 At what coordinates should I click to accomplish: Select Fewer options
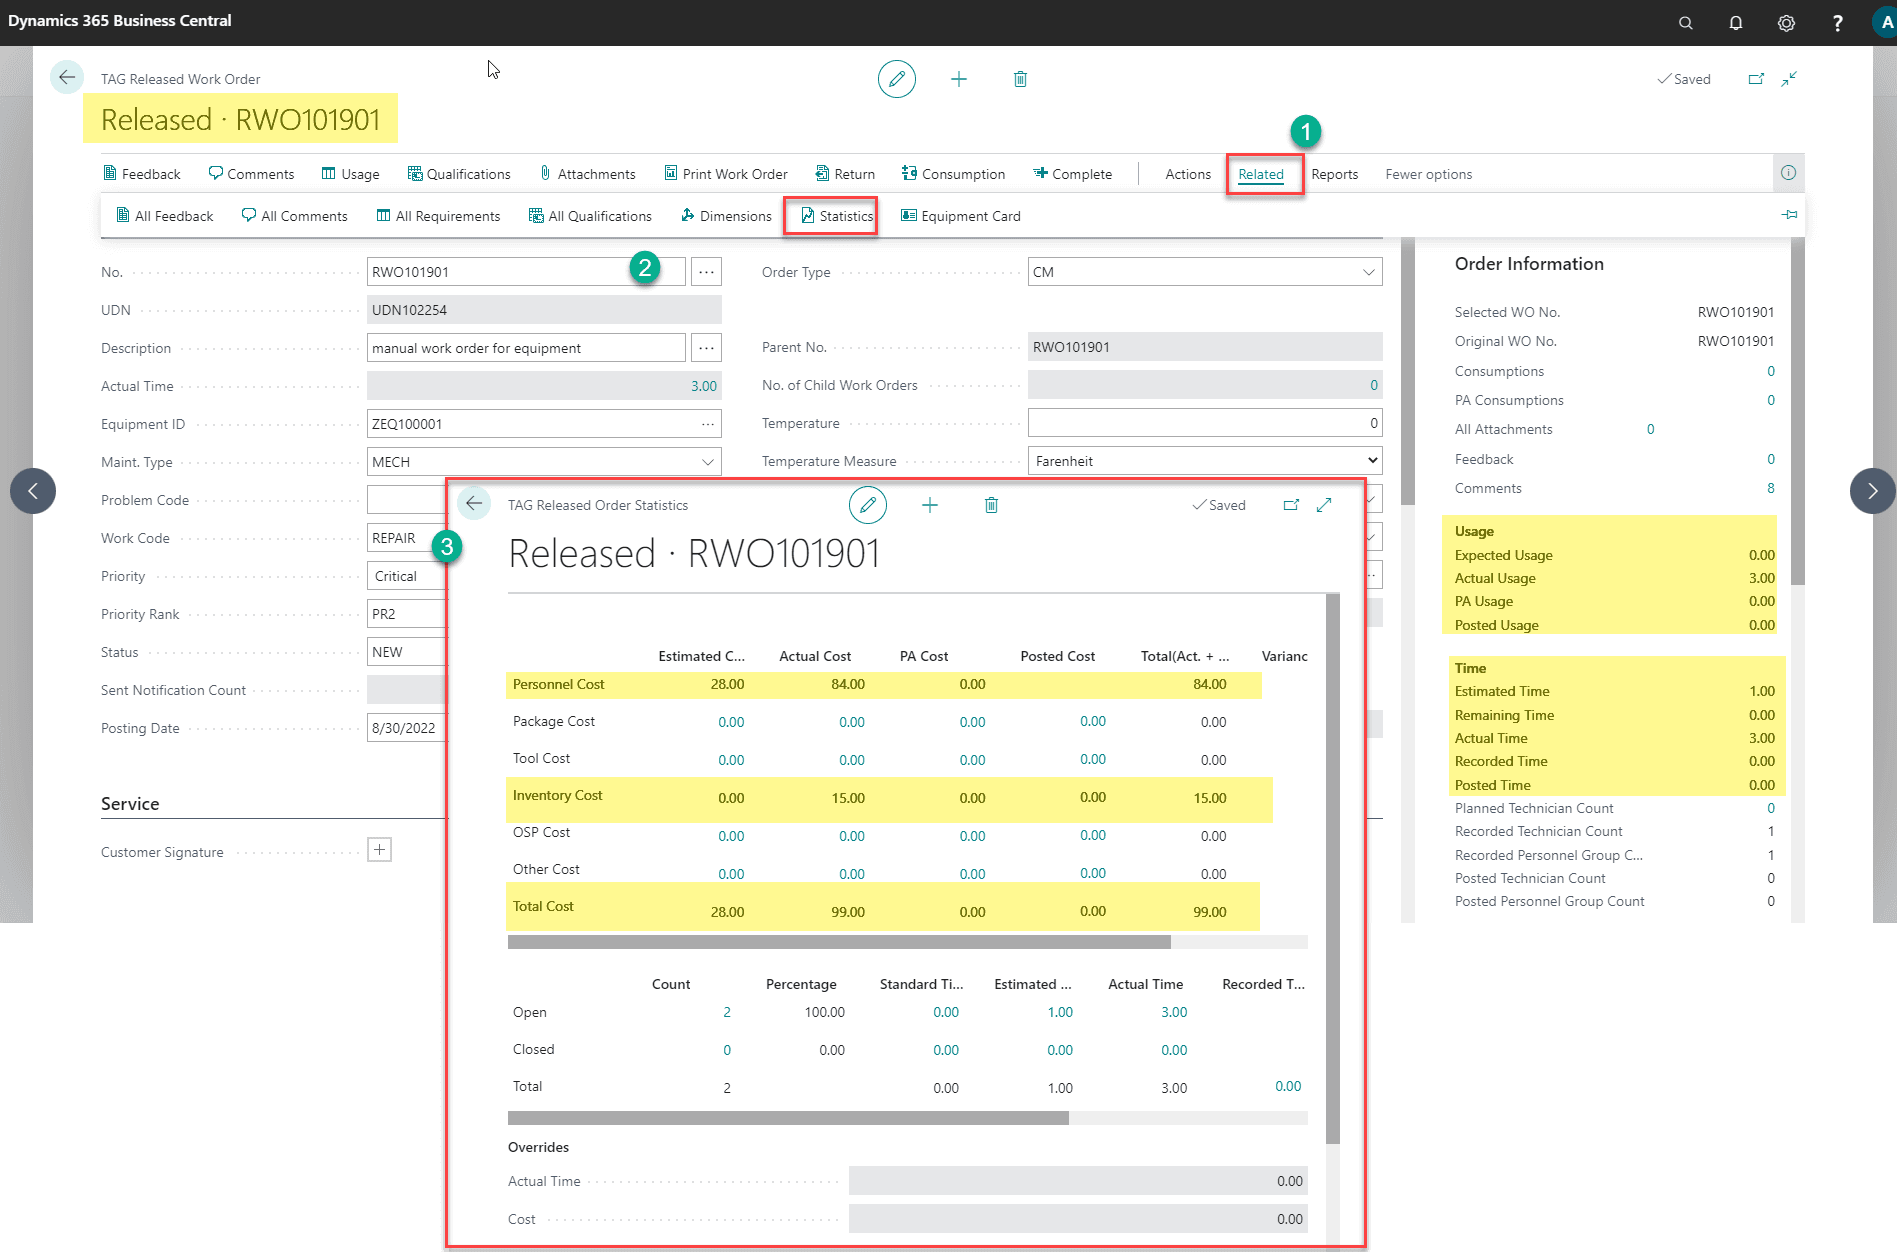click(x=1428, y=174)
